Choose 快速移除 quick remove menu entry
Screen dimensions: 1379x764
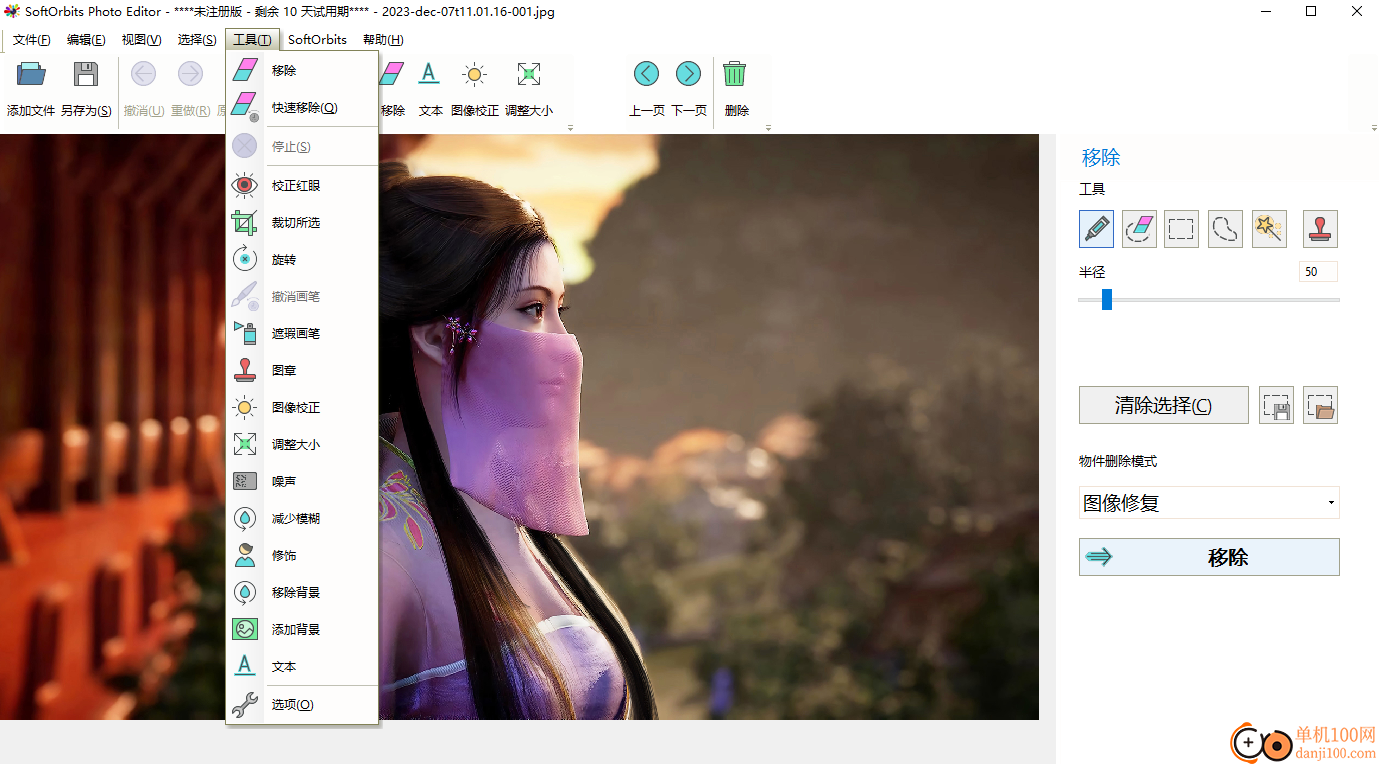[302, 107]
